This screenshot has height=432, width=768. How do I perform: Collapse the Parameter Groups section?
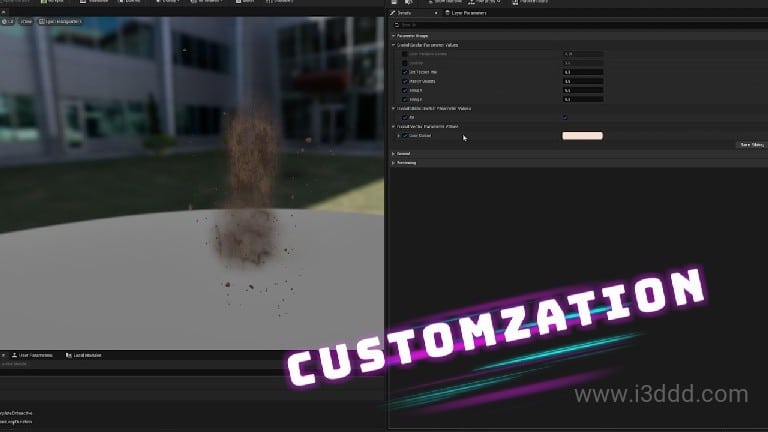pyautogui.click(x=393, y=36)
